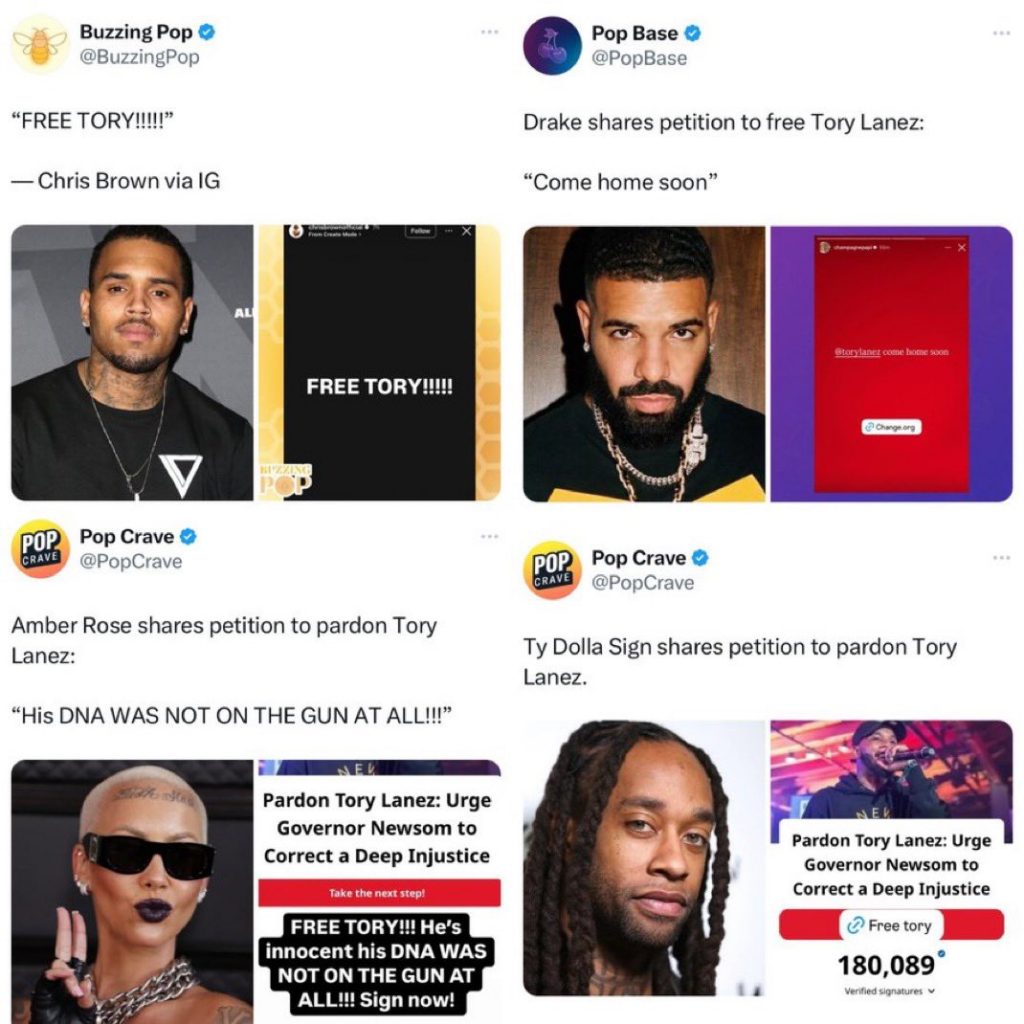Open three-dot menu on Amber Rose tweet

point(489,536)
